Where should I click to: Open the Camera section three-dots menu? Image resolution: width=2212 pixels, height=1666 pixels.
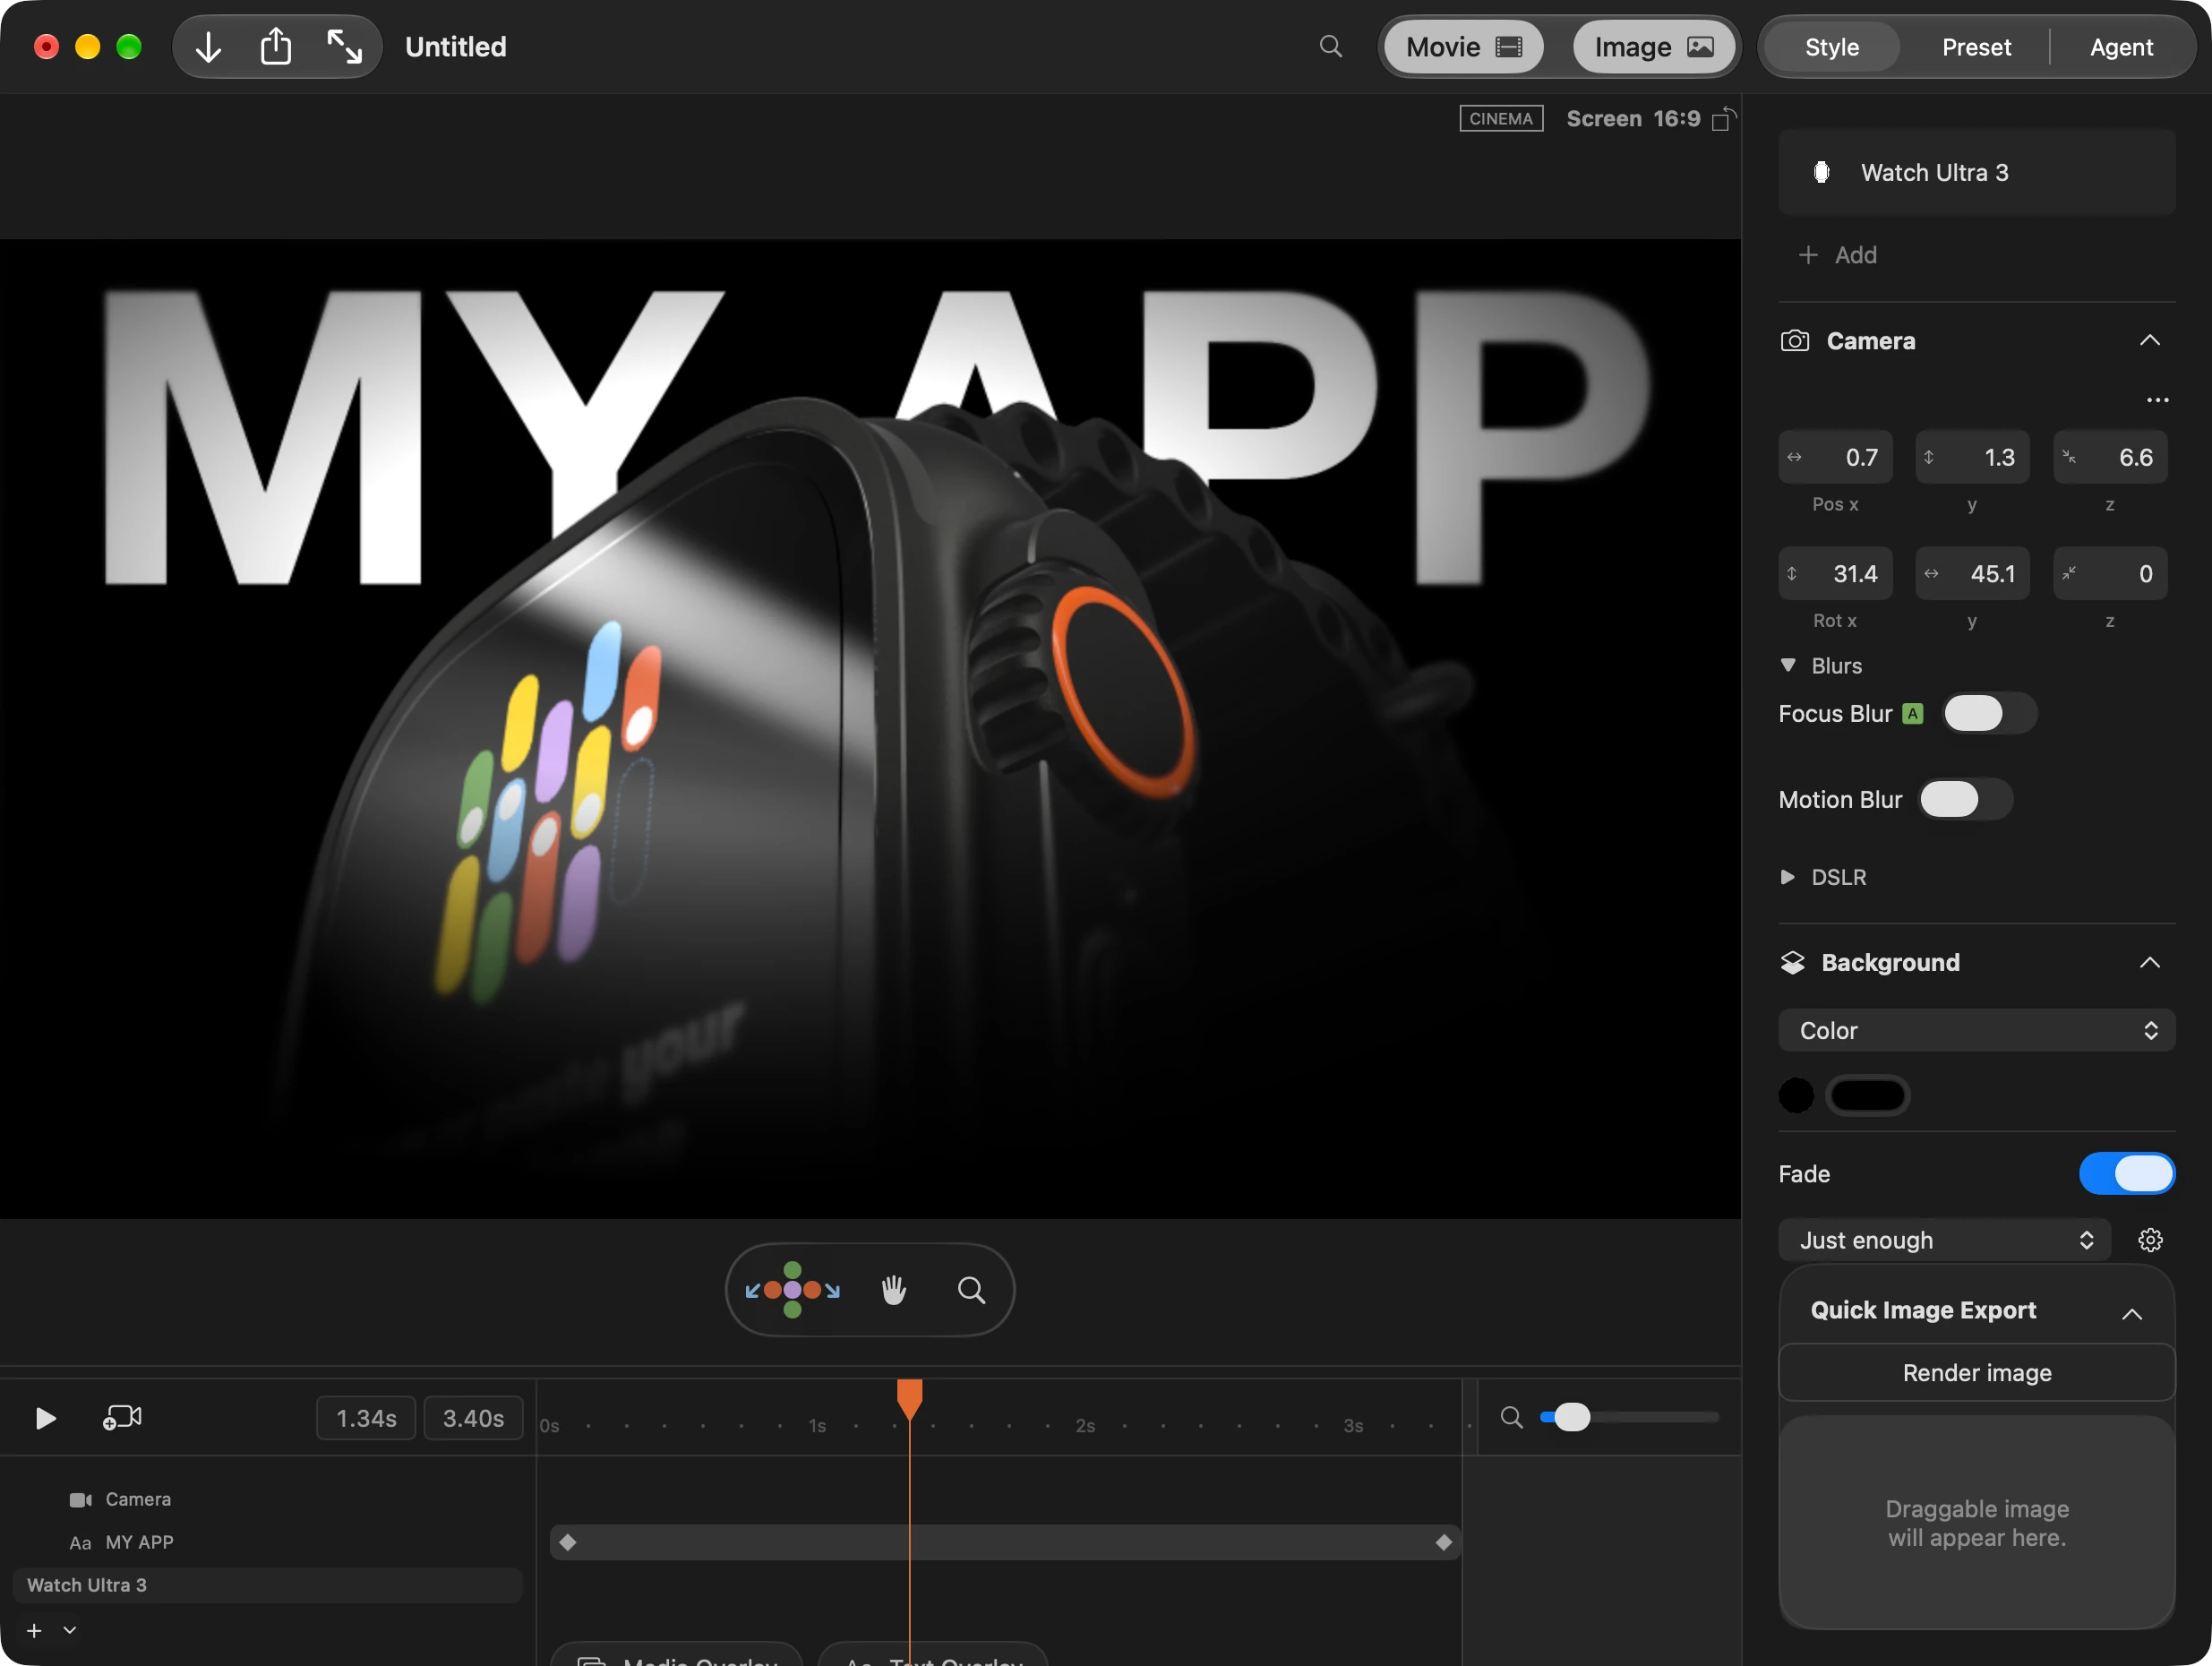tap(2157, 400)
